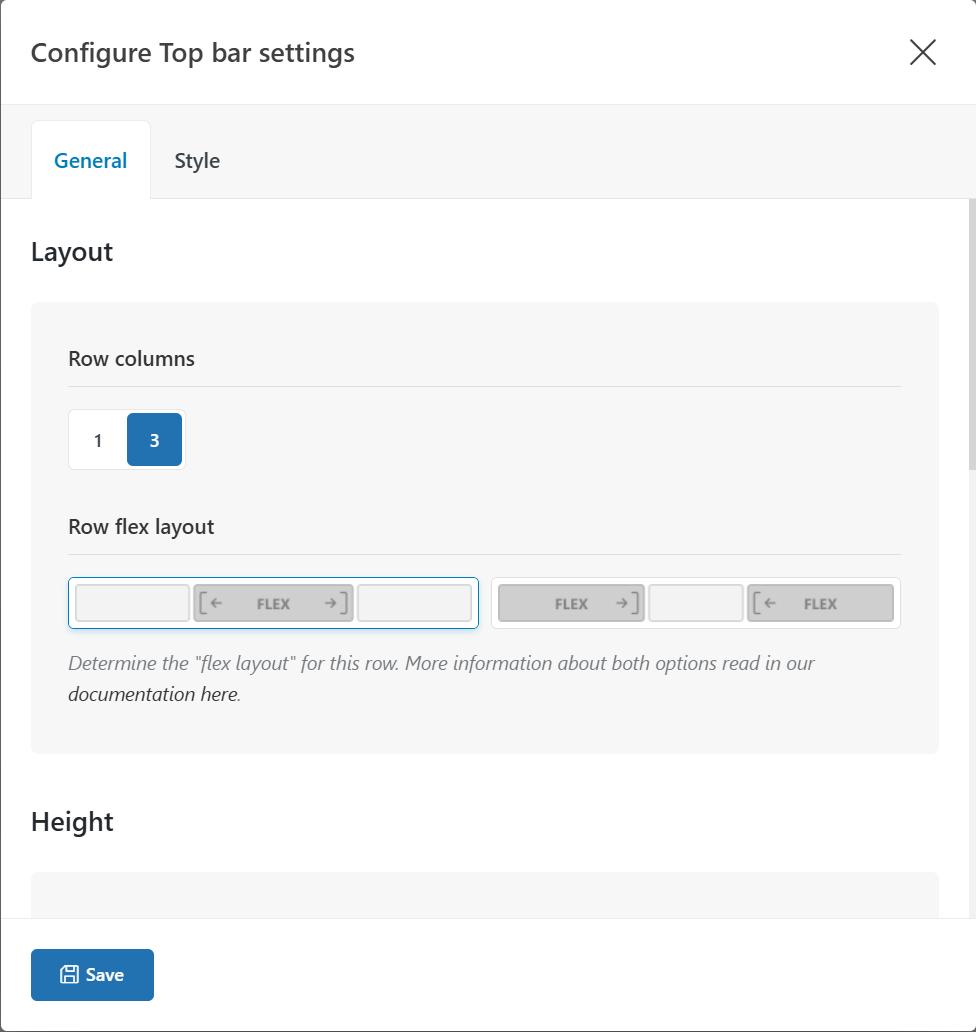Click the Row flex layout label
The height and width of the screenshot is (1032, 976).
click(x=141, y=526)
